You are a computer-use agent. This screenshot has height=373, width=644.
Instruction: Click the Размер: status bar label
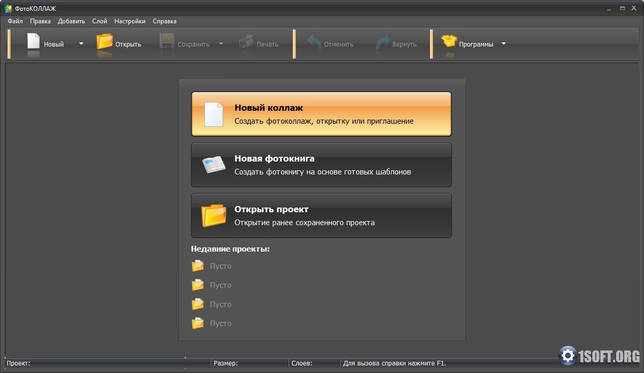tap(225, 363)
